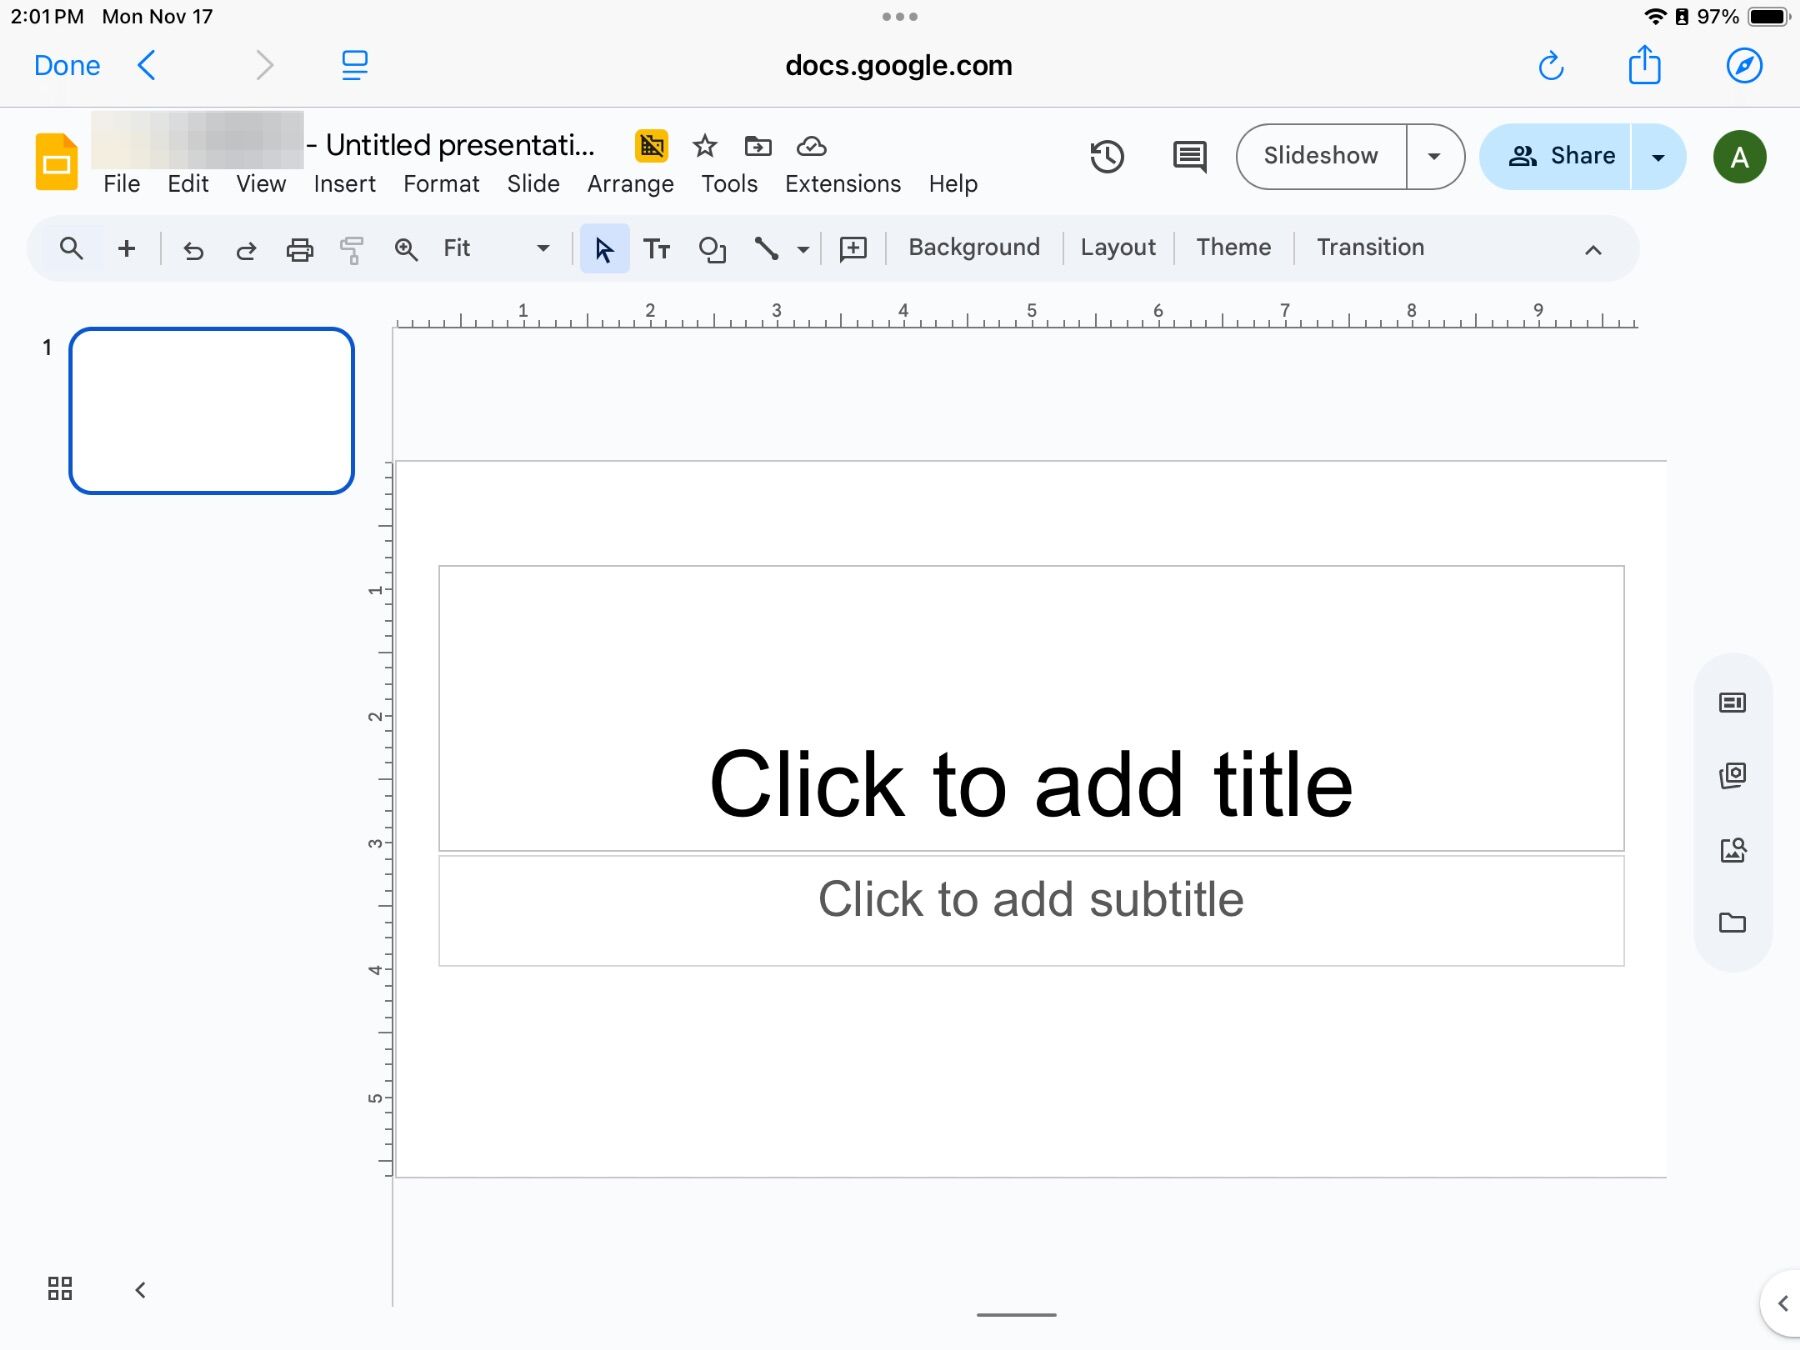The height and width of the screenshot is (1350, 1800).
Task: Open the Extensions menu
Action: (x=843, y=184)
